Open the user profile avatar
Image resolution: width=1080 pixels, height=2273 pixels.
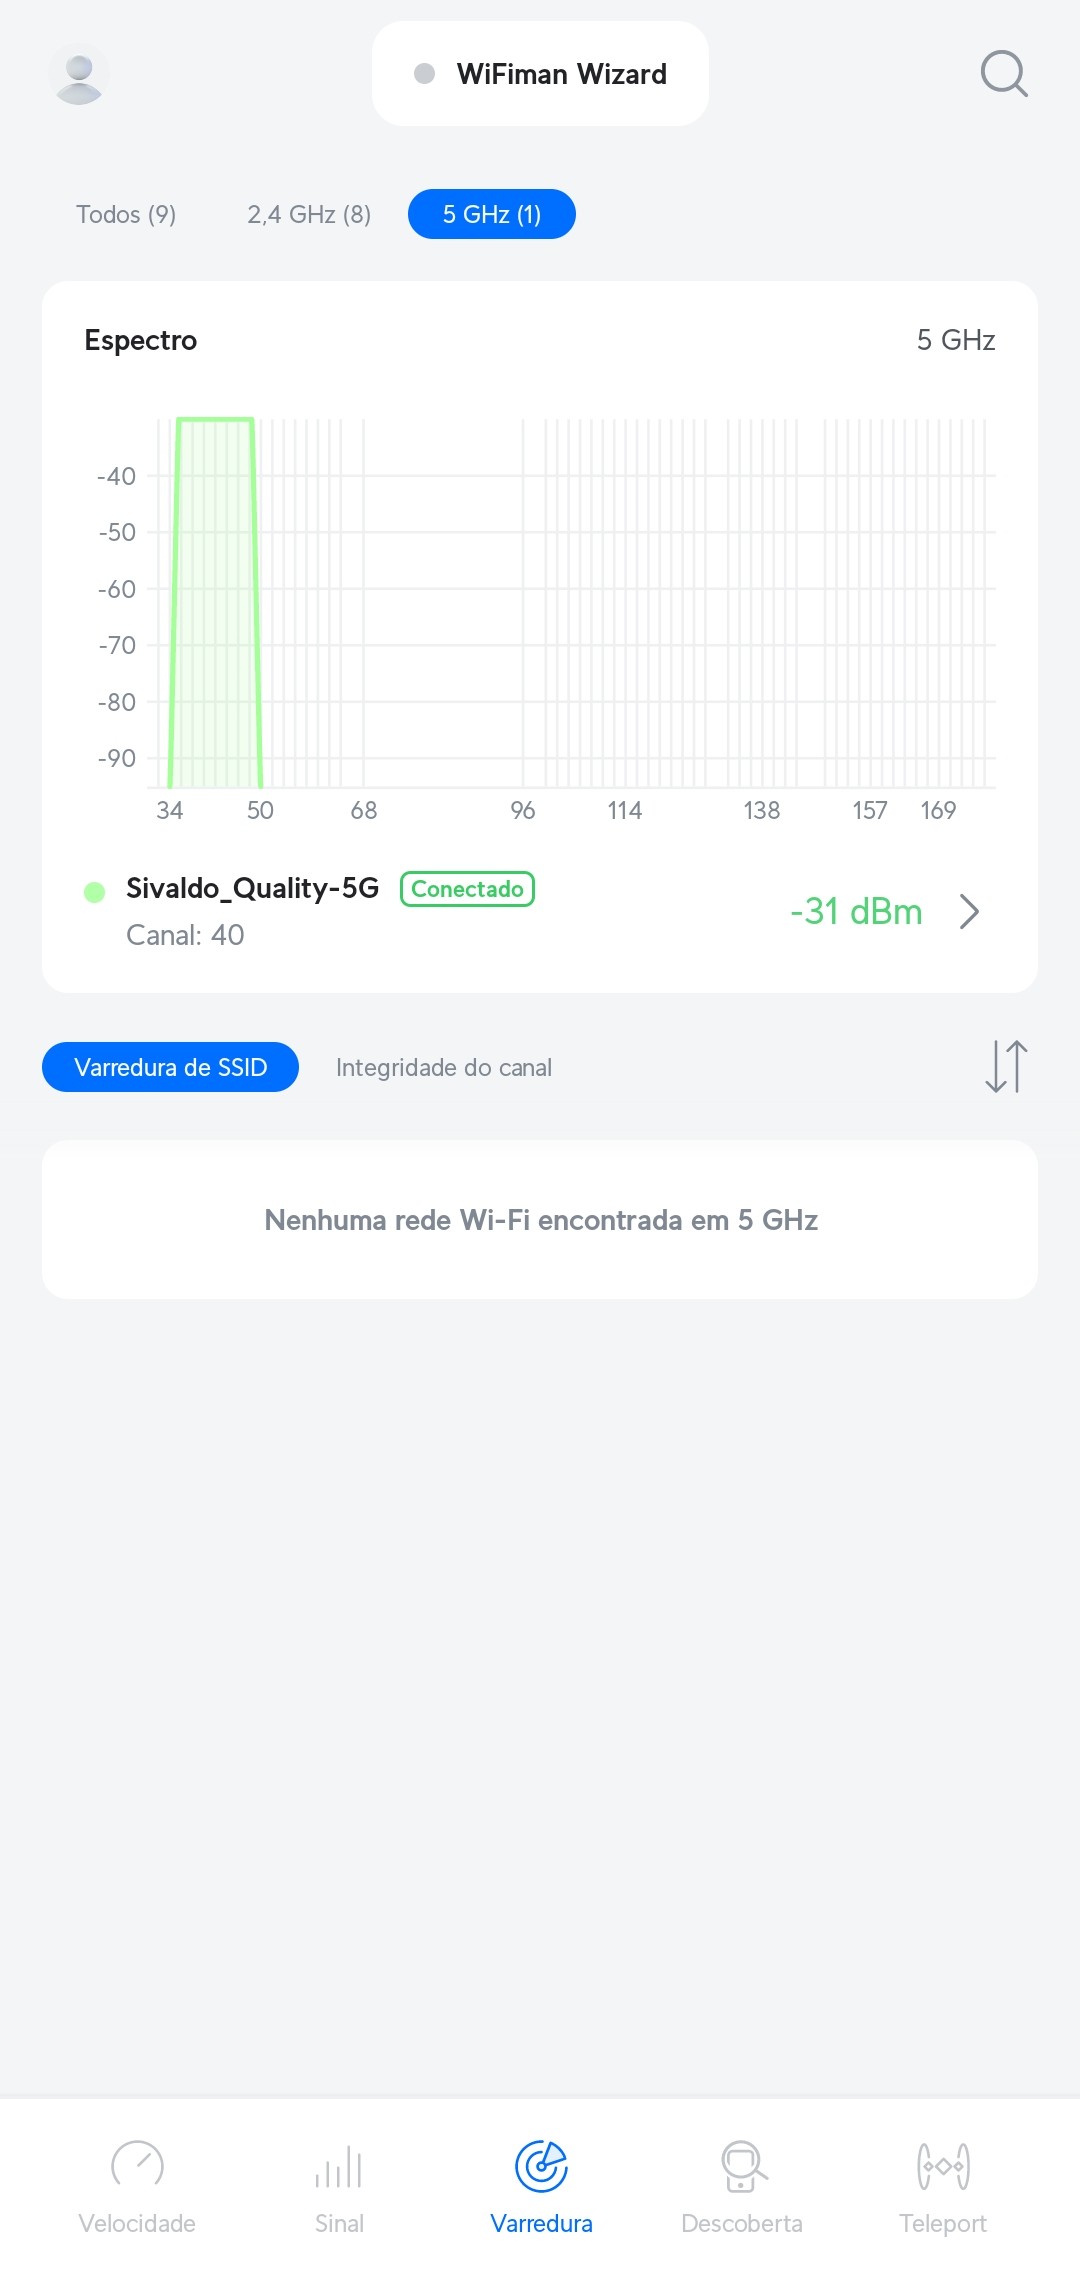click(79, 75)
